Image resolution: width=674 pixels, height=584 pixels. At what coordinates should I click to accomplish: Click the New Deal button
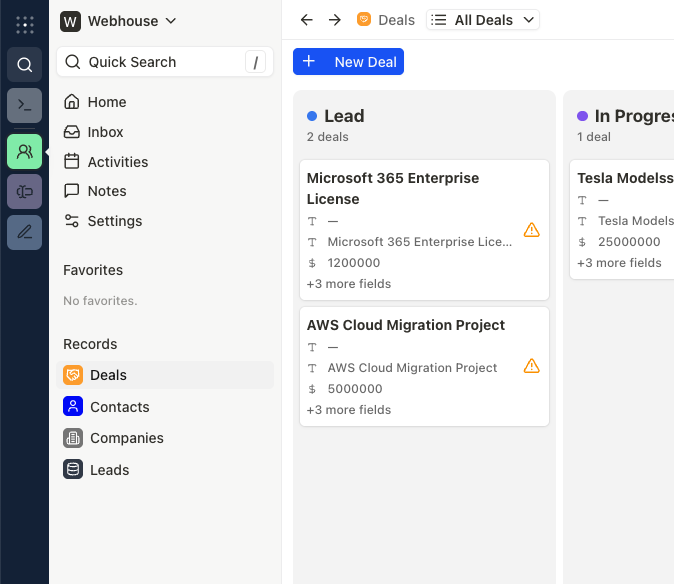tap(348, 61)
